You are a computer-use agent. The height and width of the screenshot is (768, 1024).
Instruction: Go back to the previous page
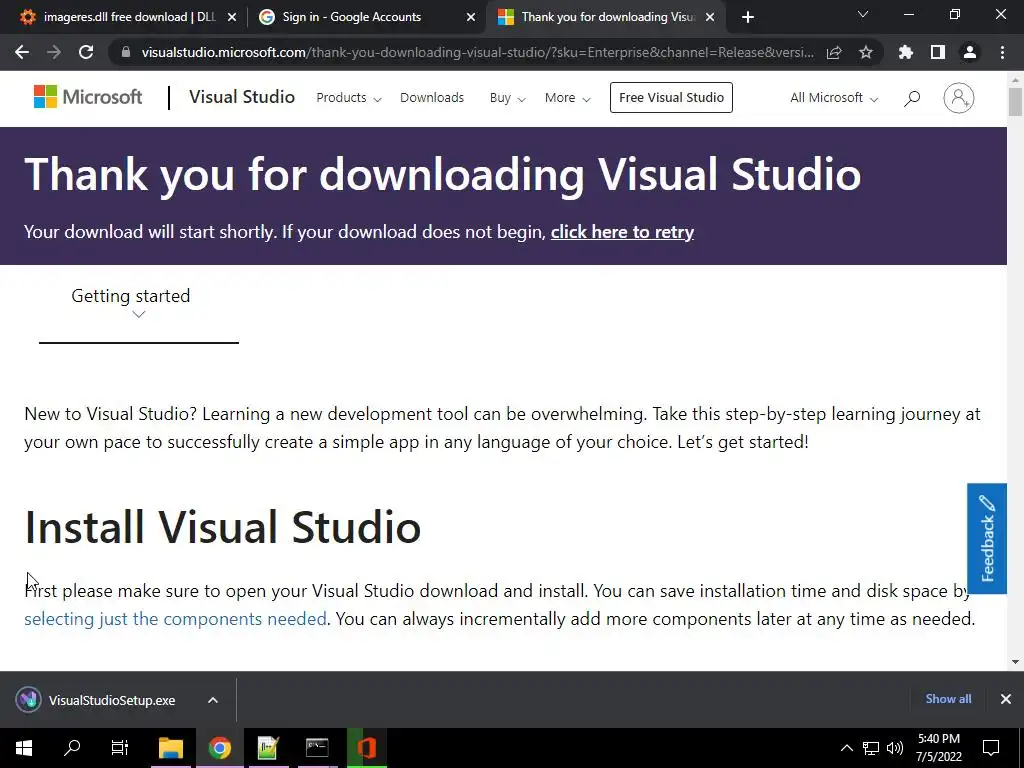click(x=22, y=52)
